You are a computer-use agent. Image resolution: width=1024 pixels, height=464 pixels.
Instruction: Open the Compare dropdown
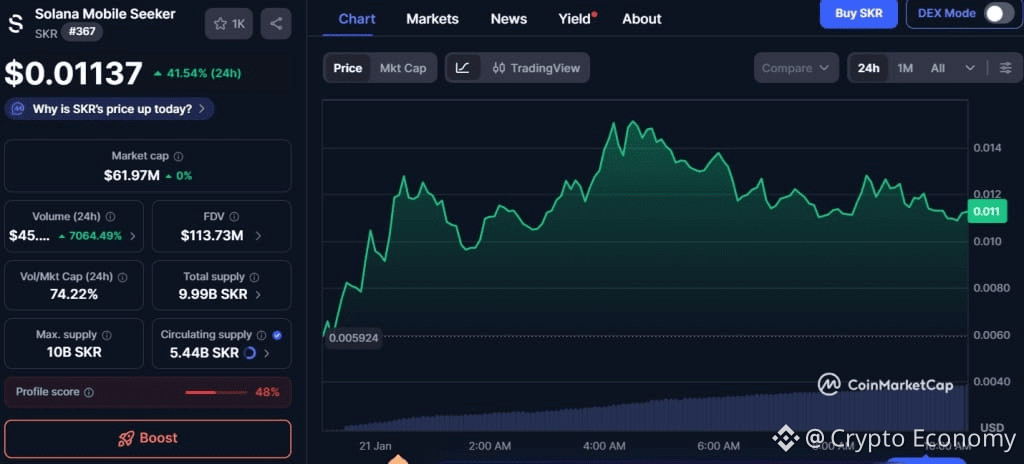point(796,68)
